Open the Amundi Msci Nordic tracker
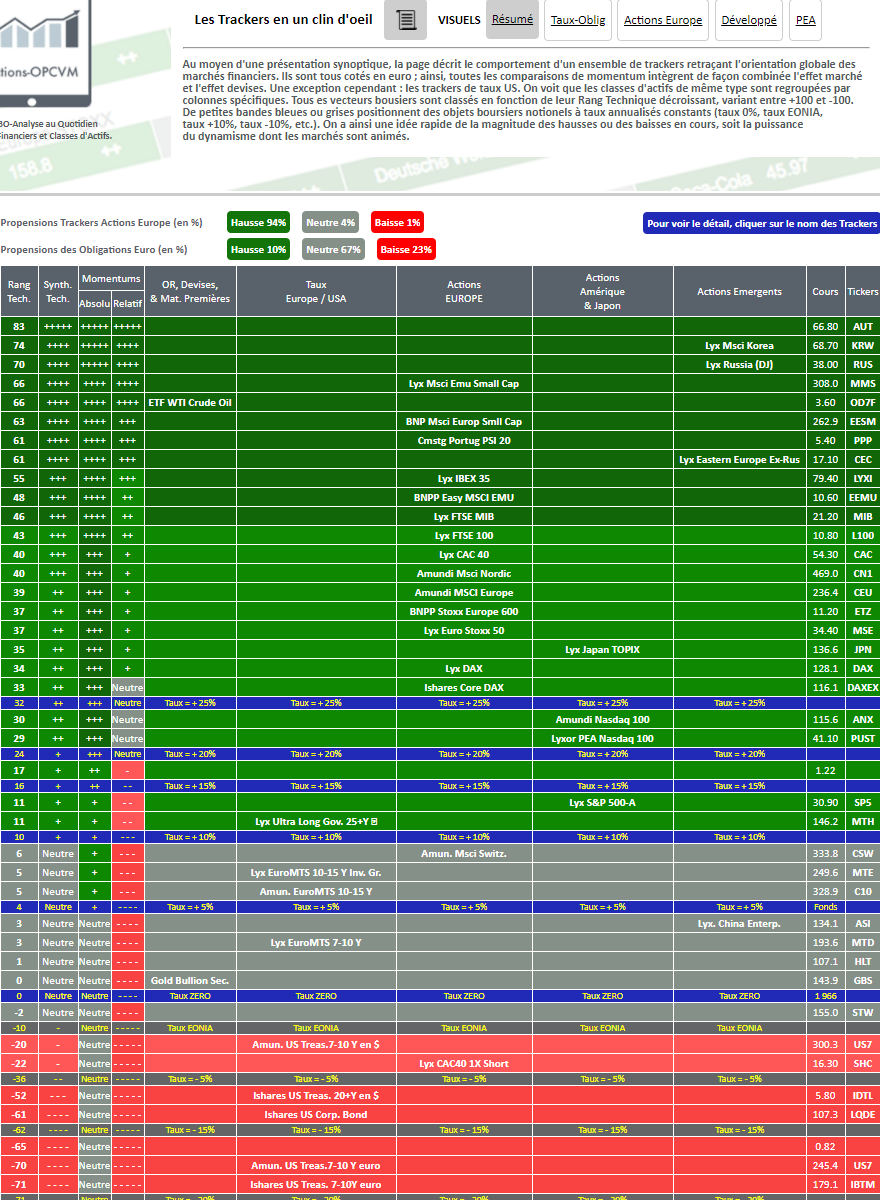This screenshot has height=1200, width=880. pyautogui.click(x=464, y=573)
